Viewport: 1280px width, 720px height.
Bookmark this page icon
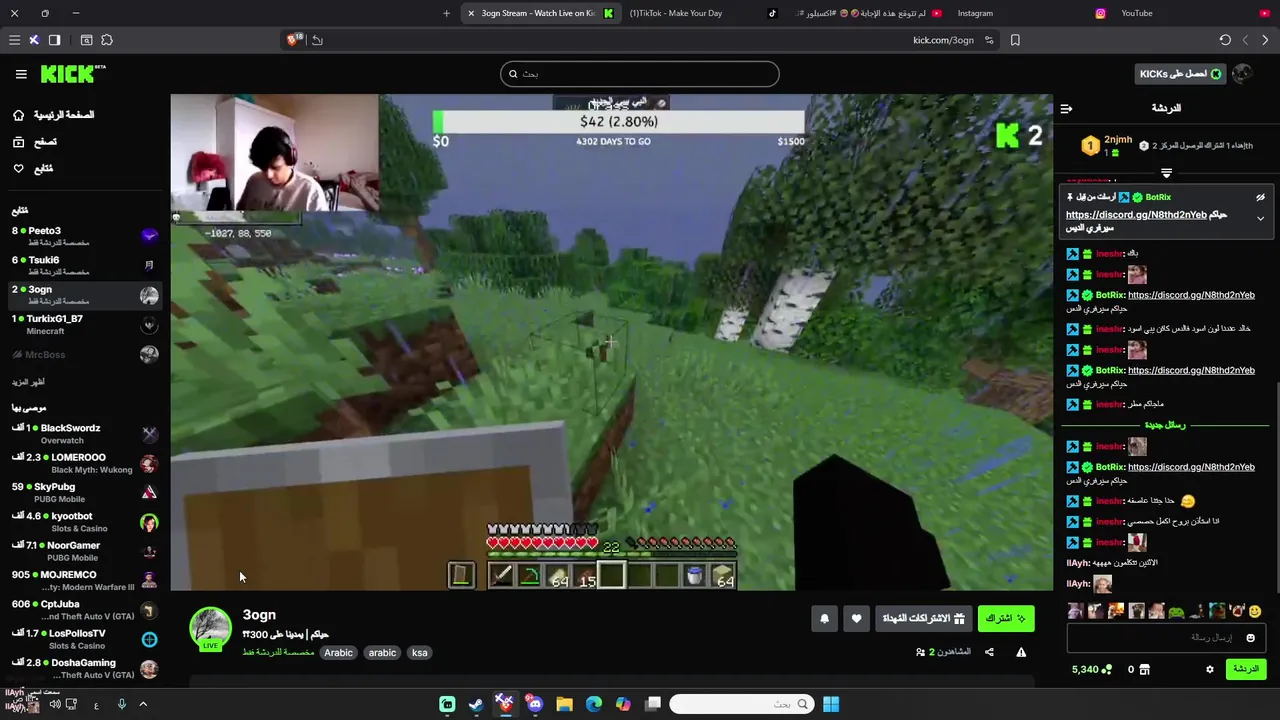point(1015,40)
